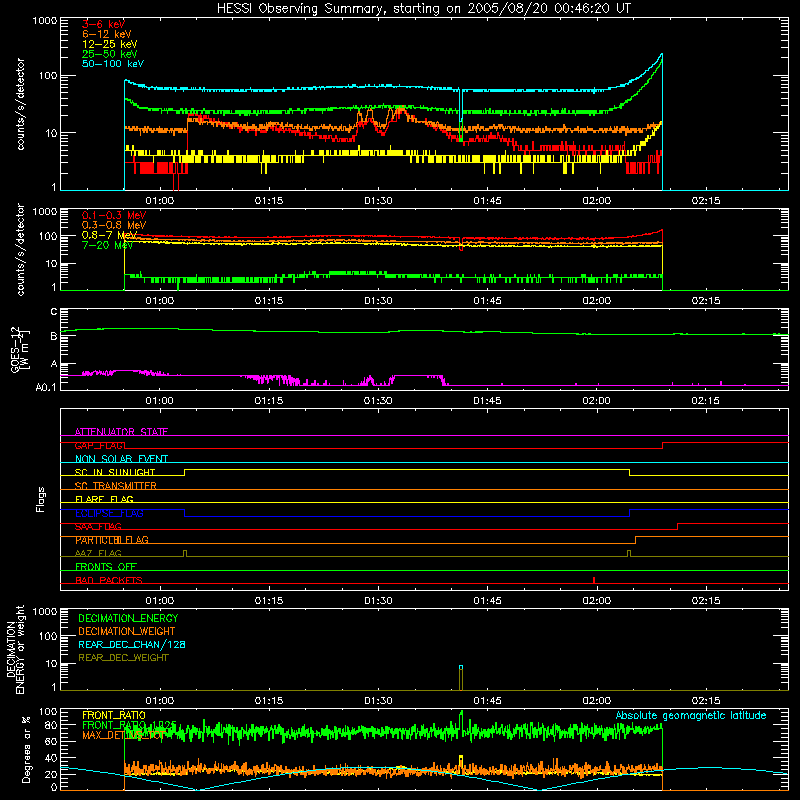Click the 01:00 tick below the top panel
This screenshot has height=800, width=800.
coord(160,201)
